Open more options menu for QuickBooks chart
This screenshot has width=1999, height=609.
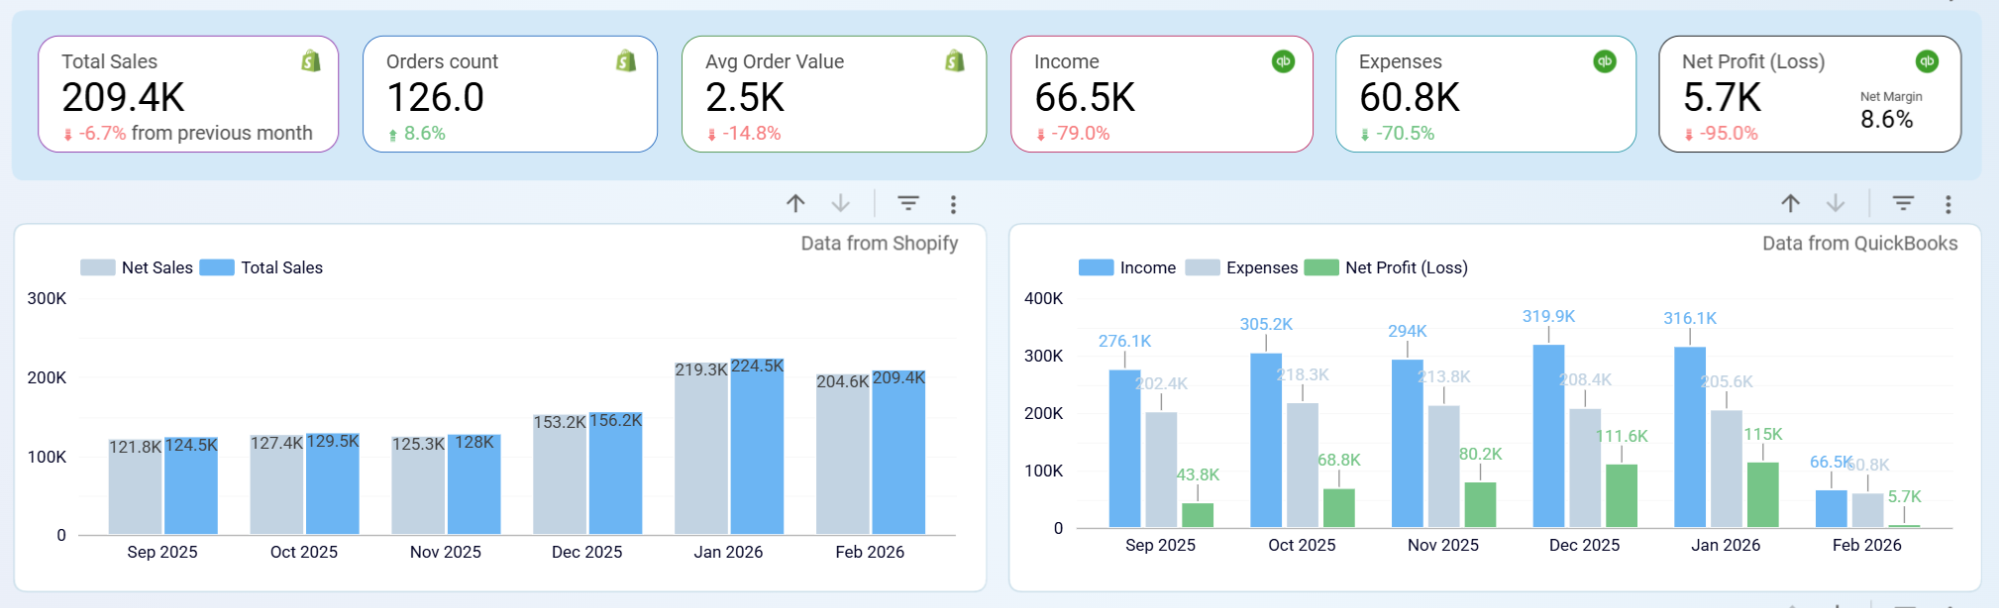click(x=1948, y=204)
